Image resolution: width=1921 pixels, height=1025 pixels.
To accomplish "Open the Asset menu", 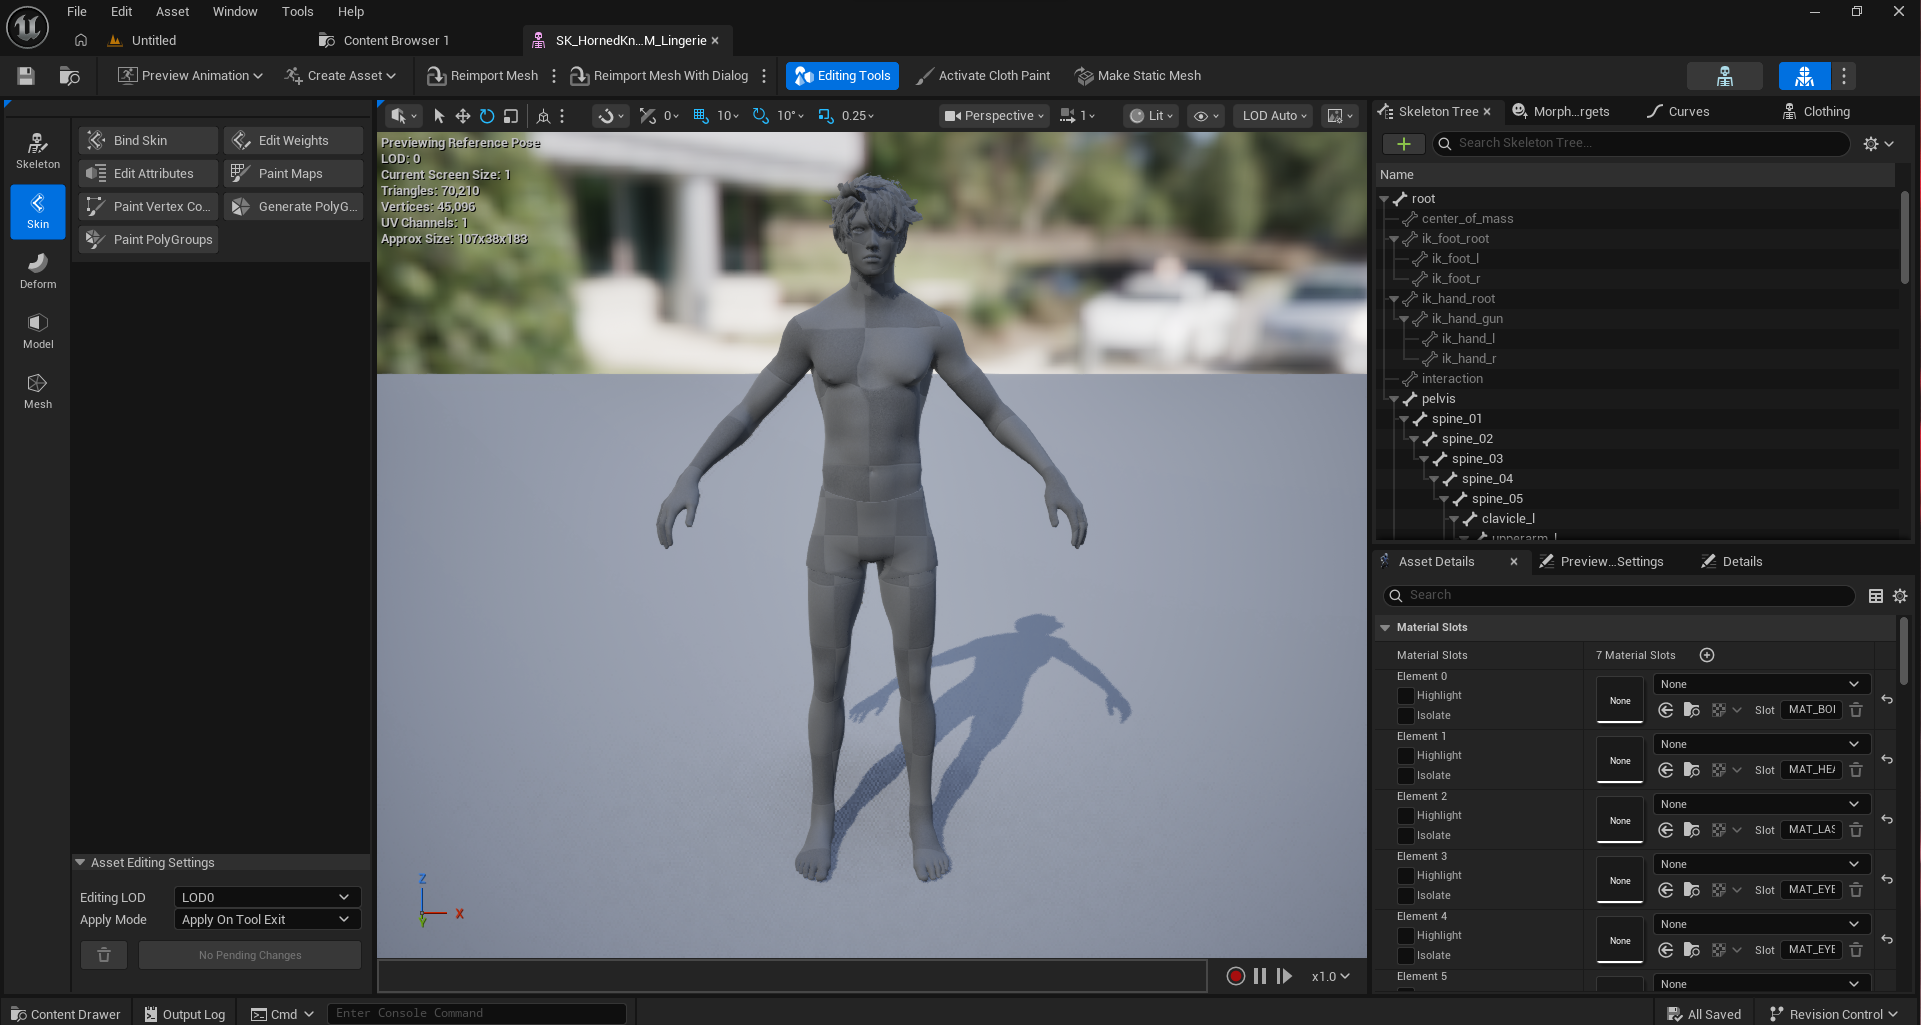I will pyautogui.click(x=172, y=12).
